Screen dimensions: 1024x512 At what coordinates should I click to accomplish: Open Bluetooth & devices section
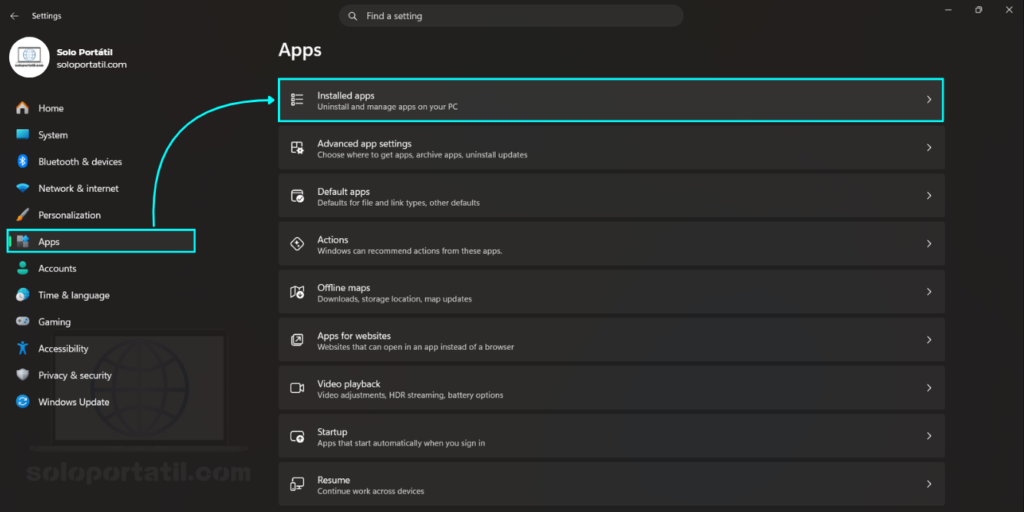(x=101, y=161)
